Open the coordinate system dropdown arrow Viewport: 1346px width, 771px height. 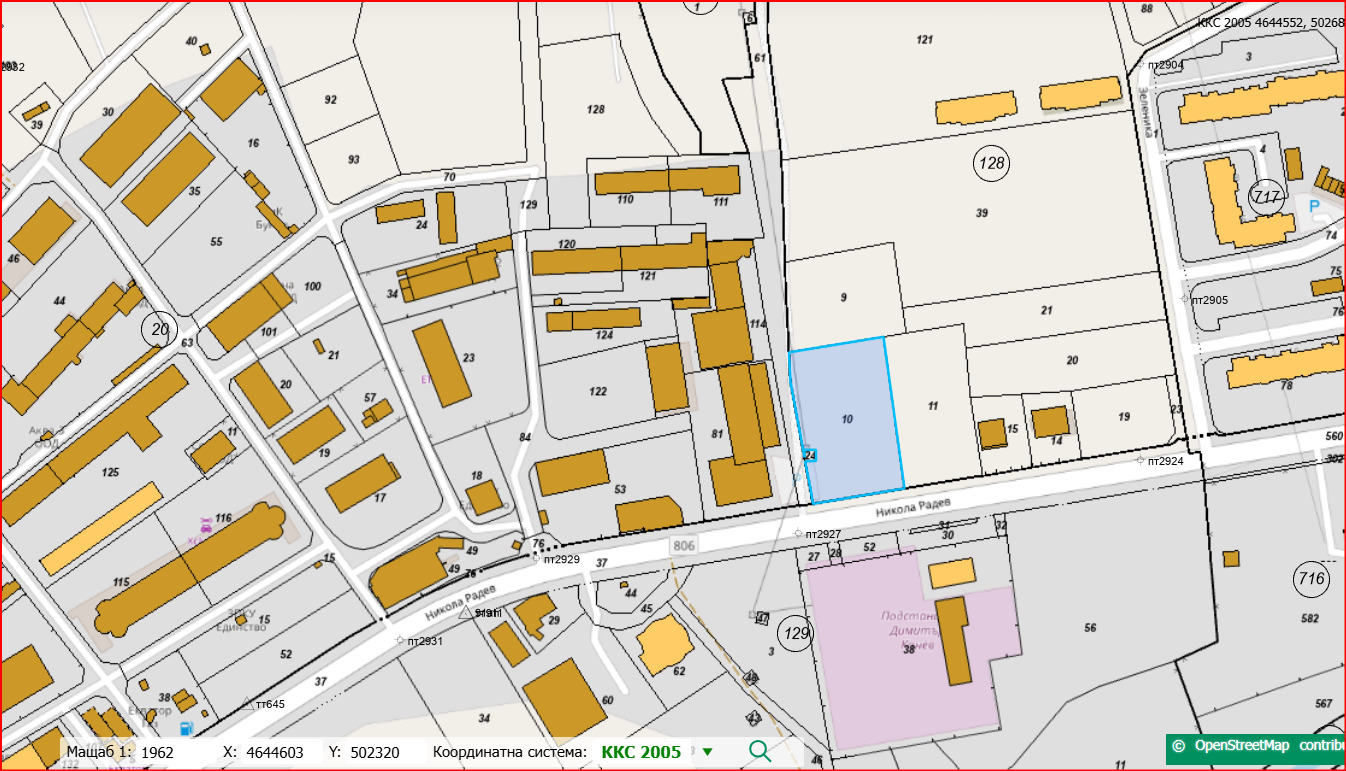[x=707, y=752]
